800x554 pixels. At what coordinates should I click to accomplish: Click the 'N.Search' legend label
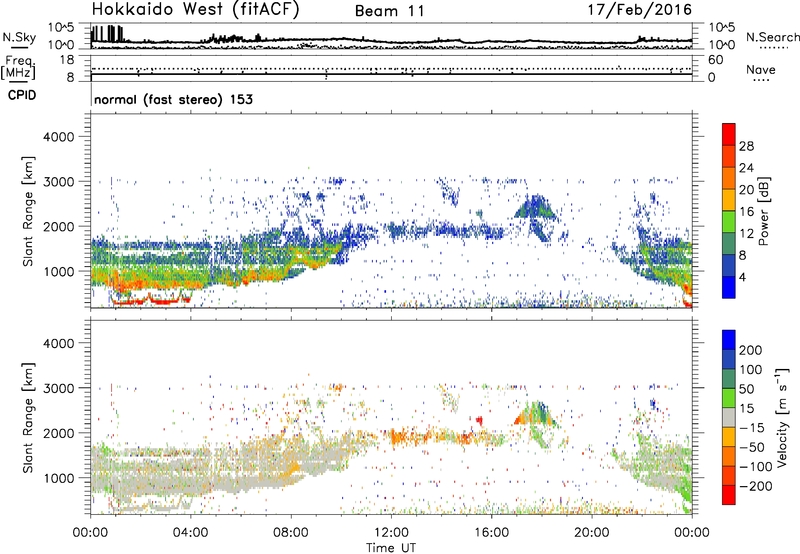click(x=772, y=37)
